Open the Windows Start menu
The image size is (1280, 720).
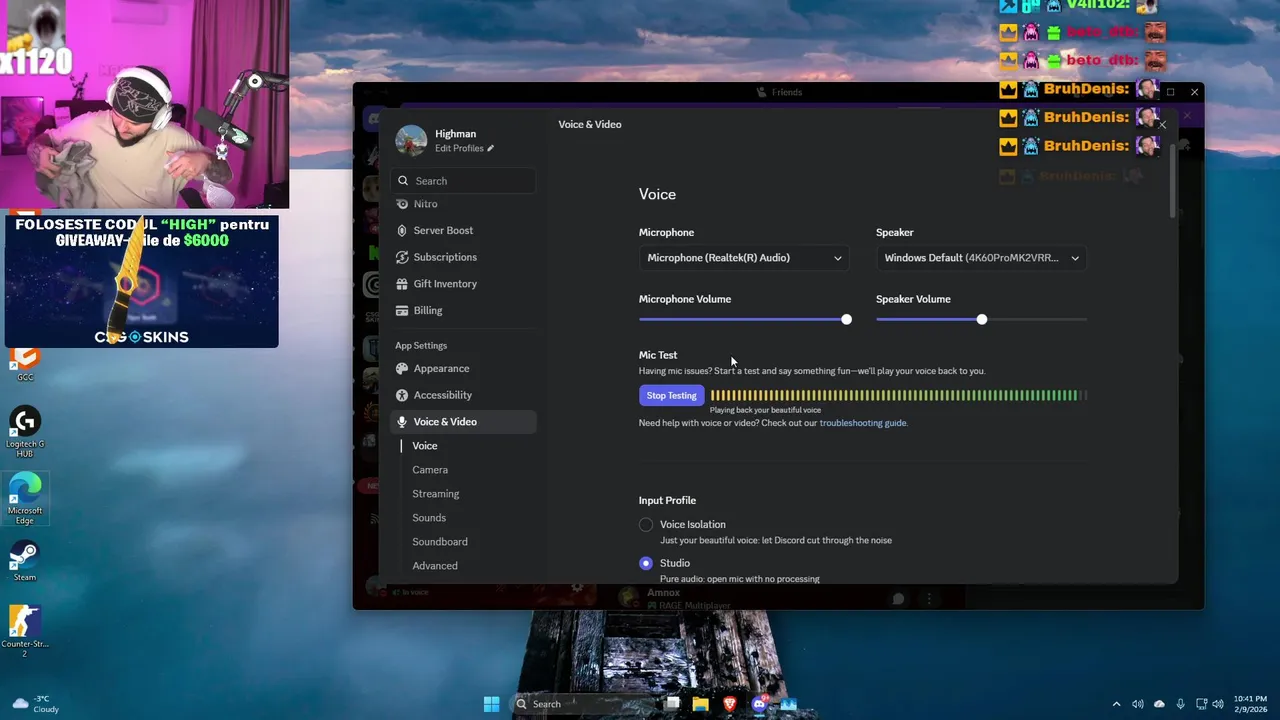coord(491,704)
